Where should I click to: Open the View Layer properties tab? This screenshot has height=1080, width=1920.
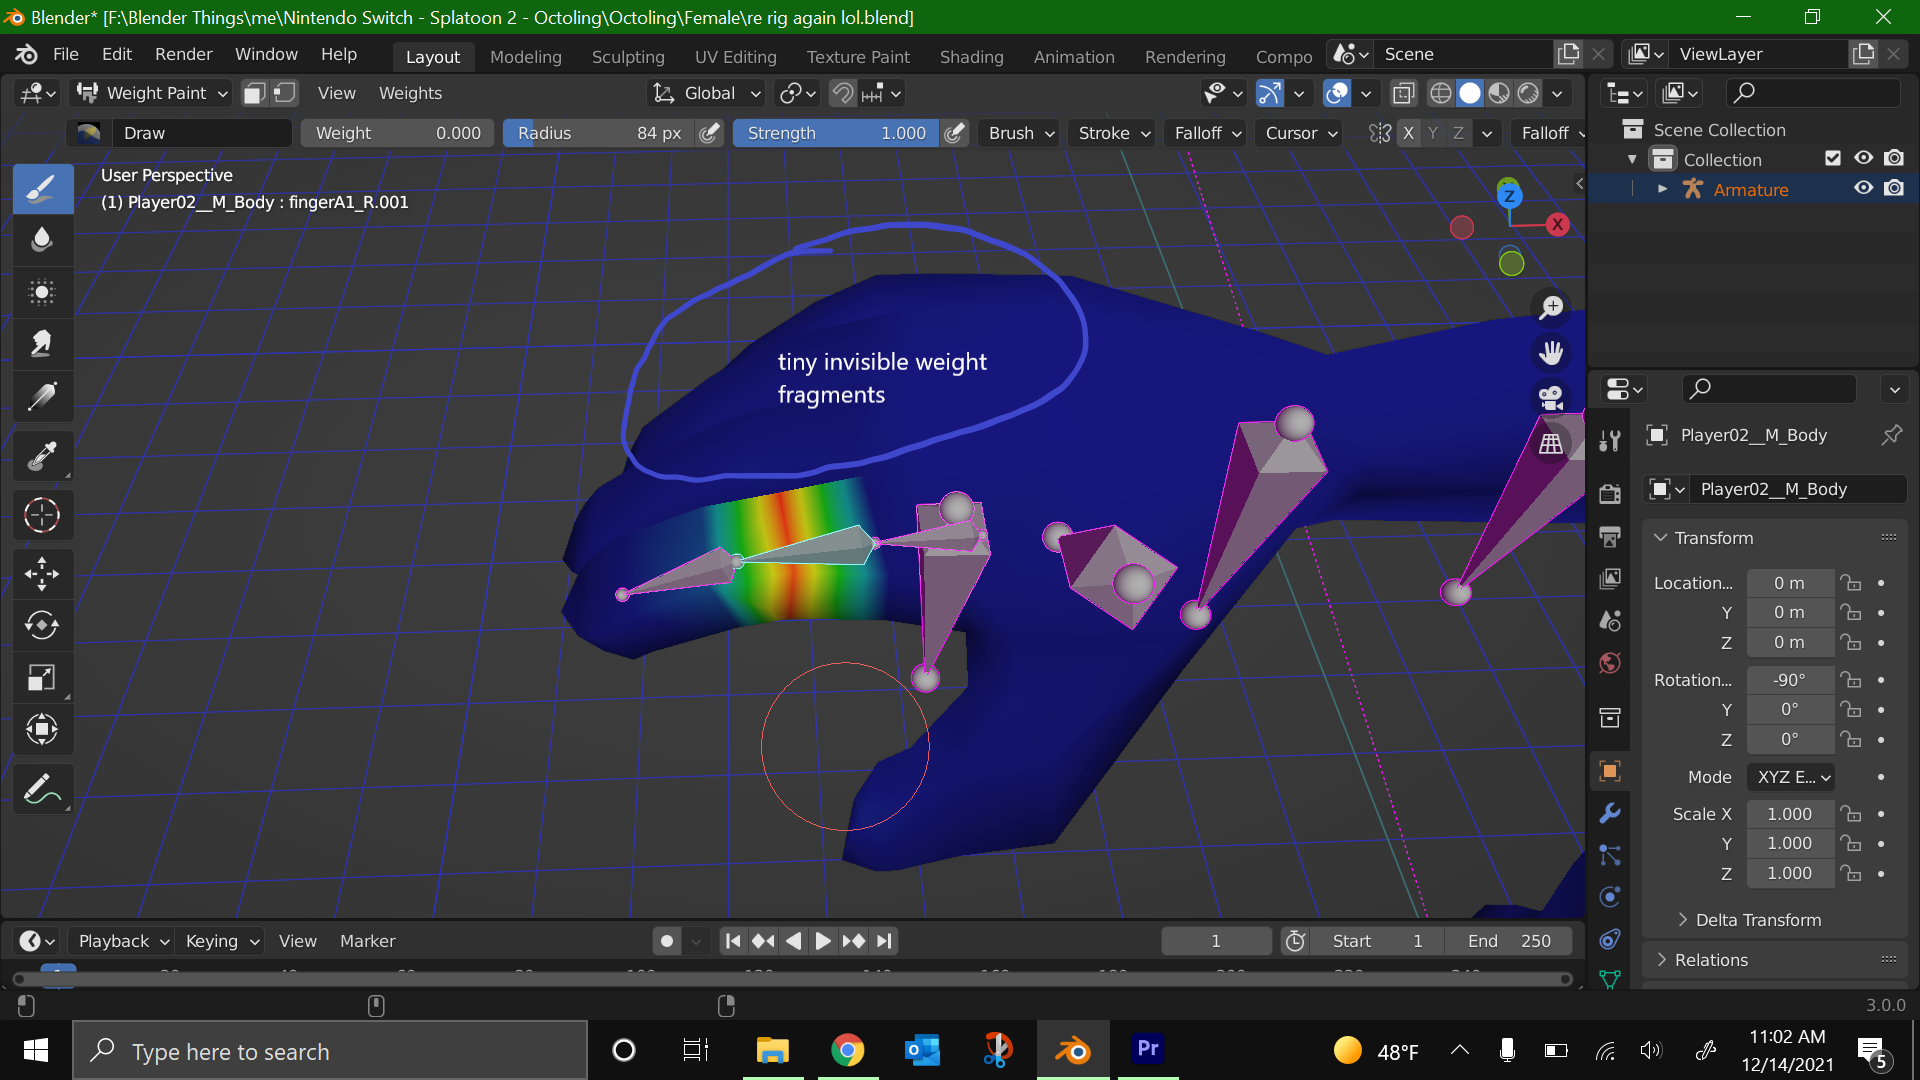1610,579
